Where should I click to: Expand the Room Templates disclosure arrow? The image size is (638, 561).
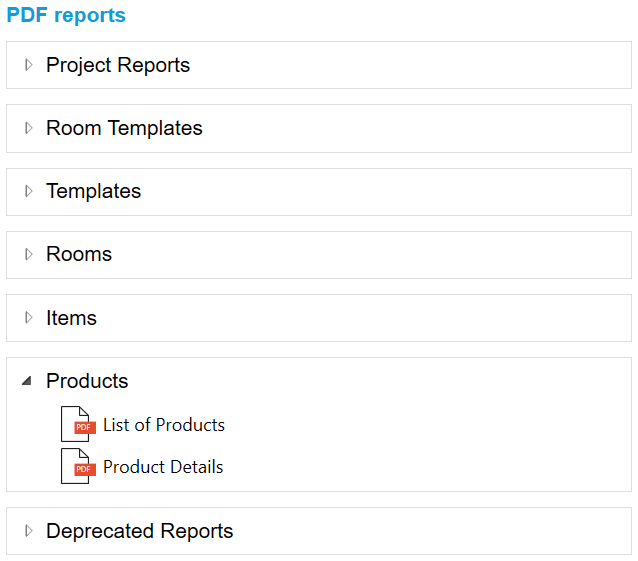tap(28, 128)
